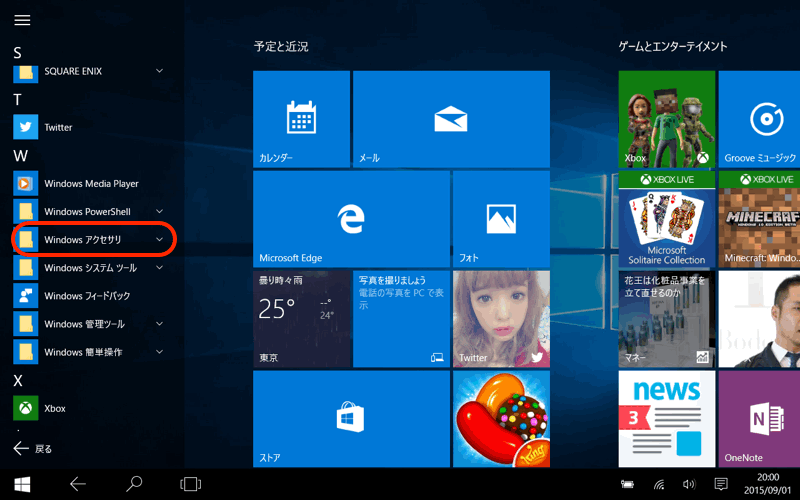Open the Candy Crush tile

point(500,418)
